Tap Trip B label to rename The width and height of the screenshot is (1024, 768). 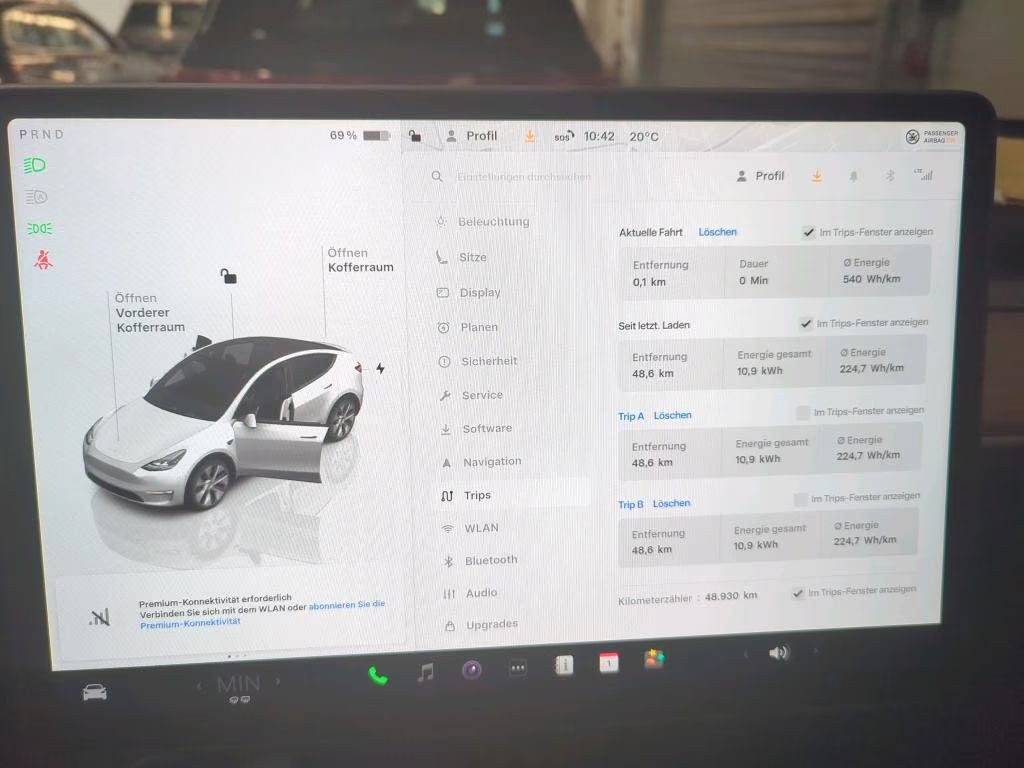point(630,505)
